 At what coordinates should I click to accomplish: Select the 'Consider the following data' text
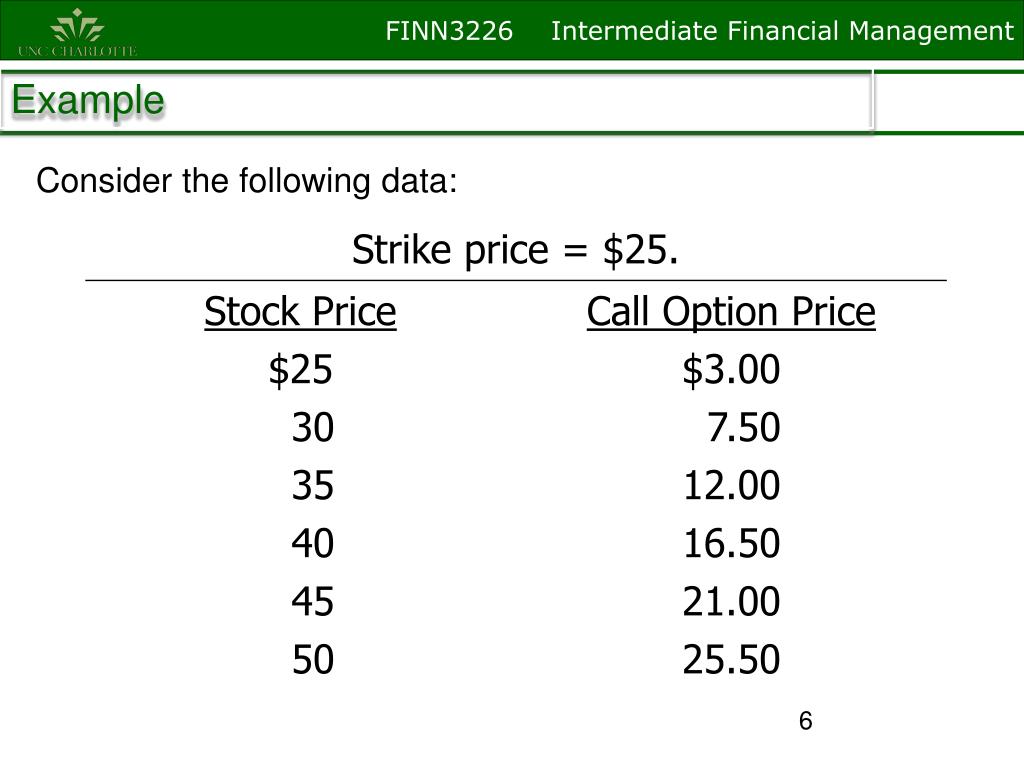pyautogui.click(x=247, y=181)
